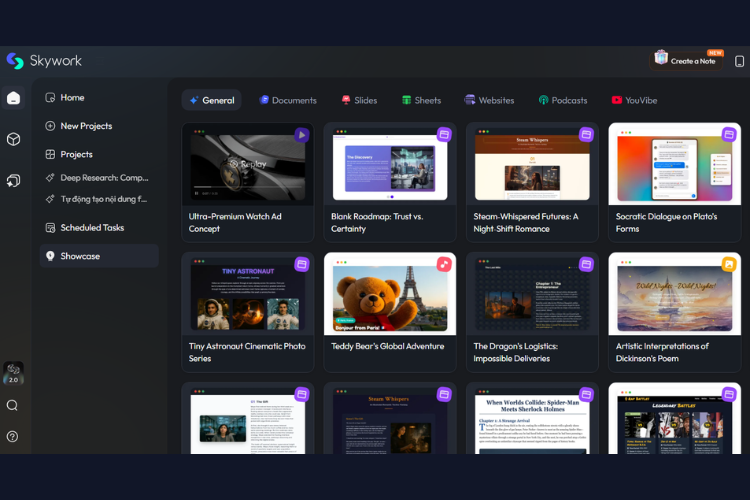The width and height of the screenshot is (750, 500).
Task: Switch to the Slides tab
Action: [x=359, y=100]
